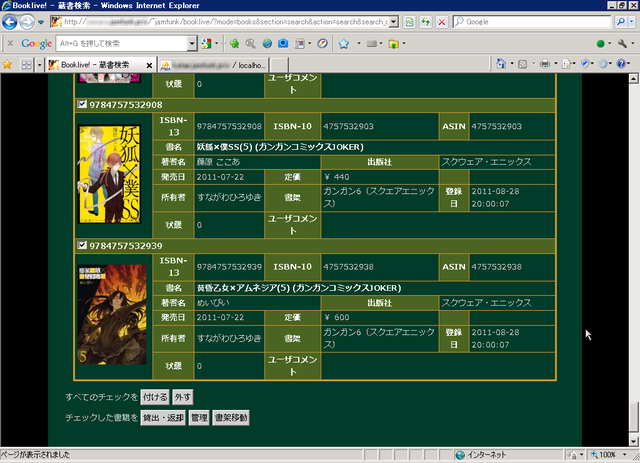Click the page scrollbar down arrow

(633, 441)
